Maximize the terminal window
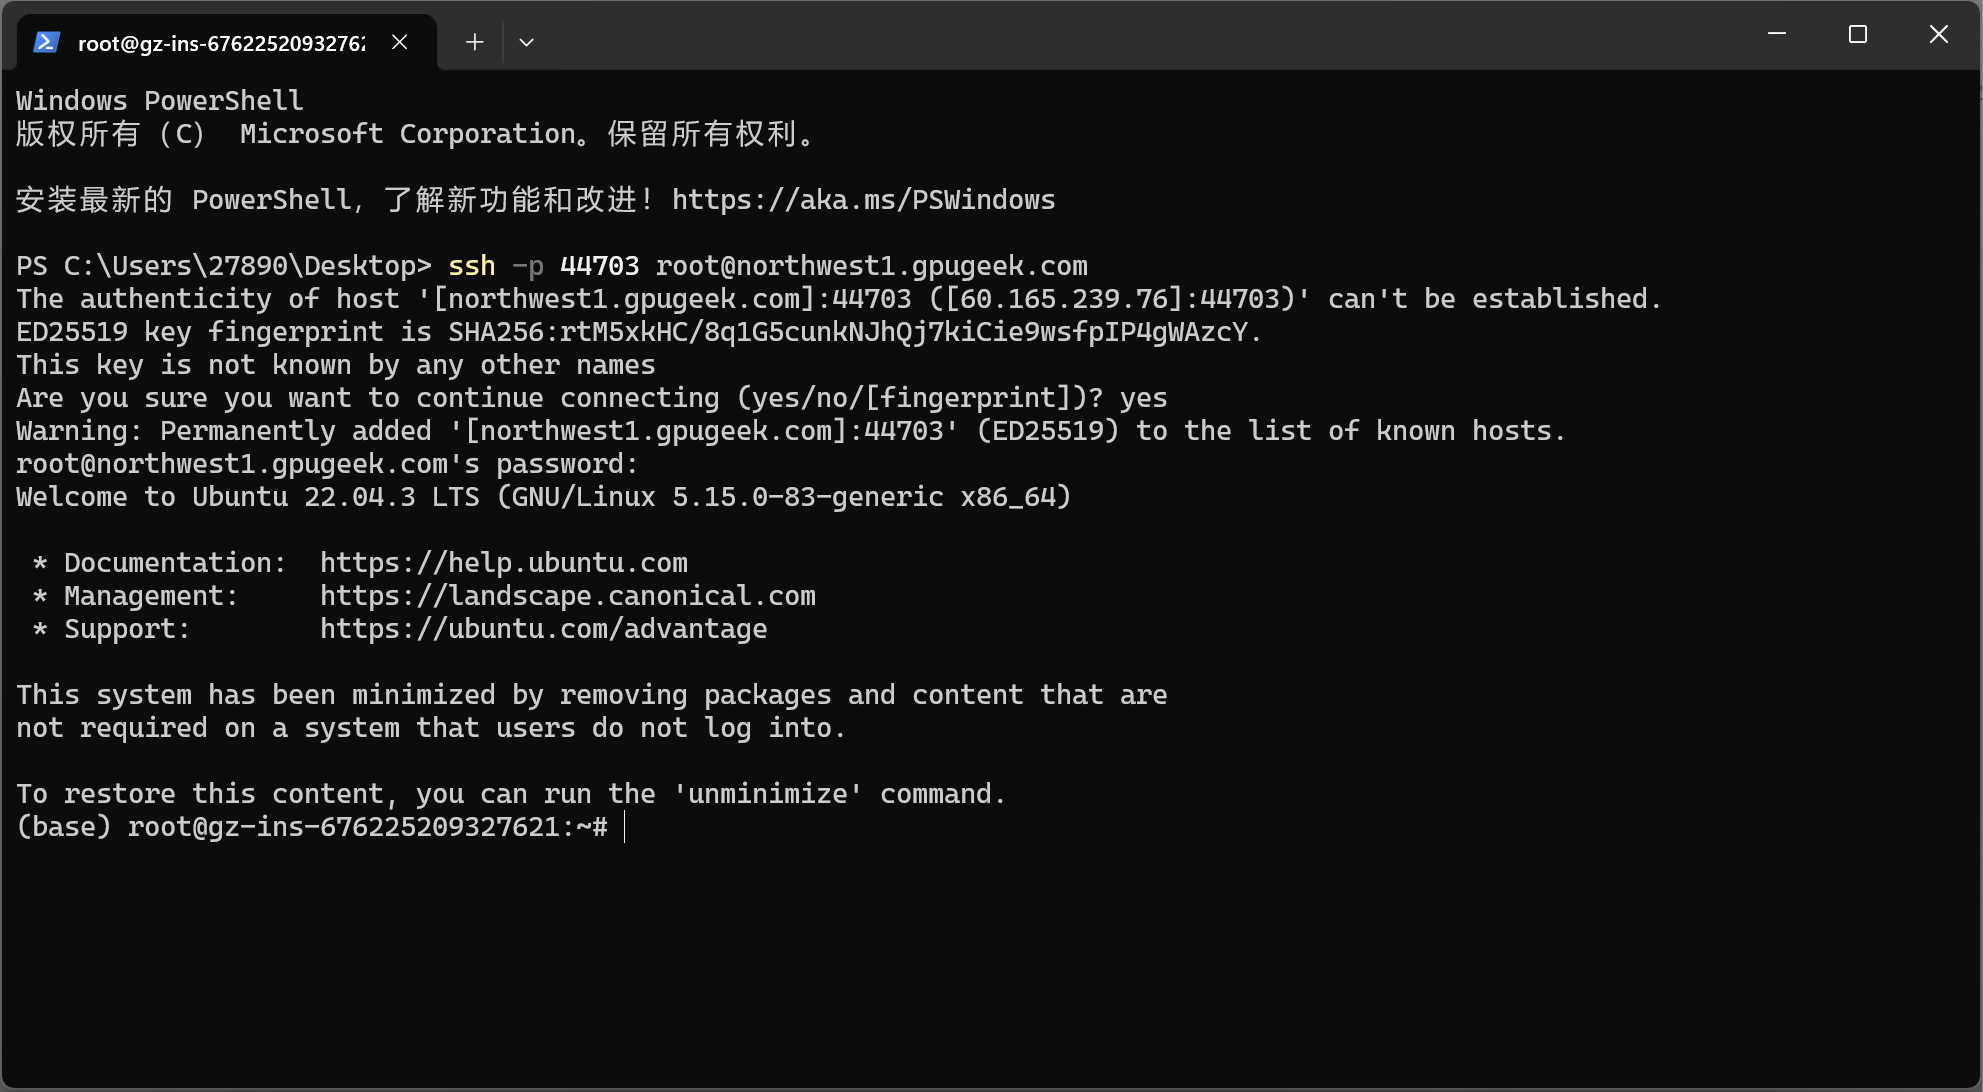Viewport: 1983px width, 1092px height. pos(1858,34)
